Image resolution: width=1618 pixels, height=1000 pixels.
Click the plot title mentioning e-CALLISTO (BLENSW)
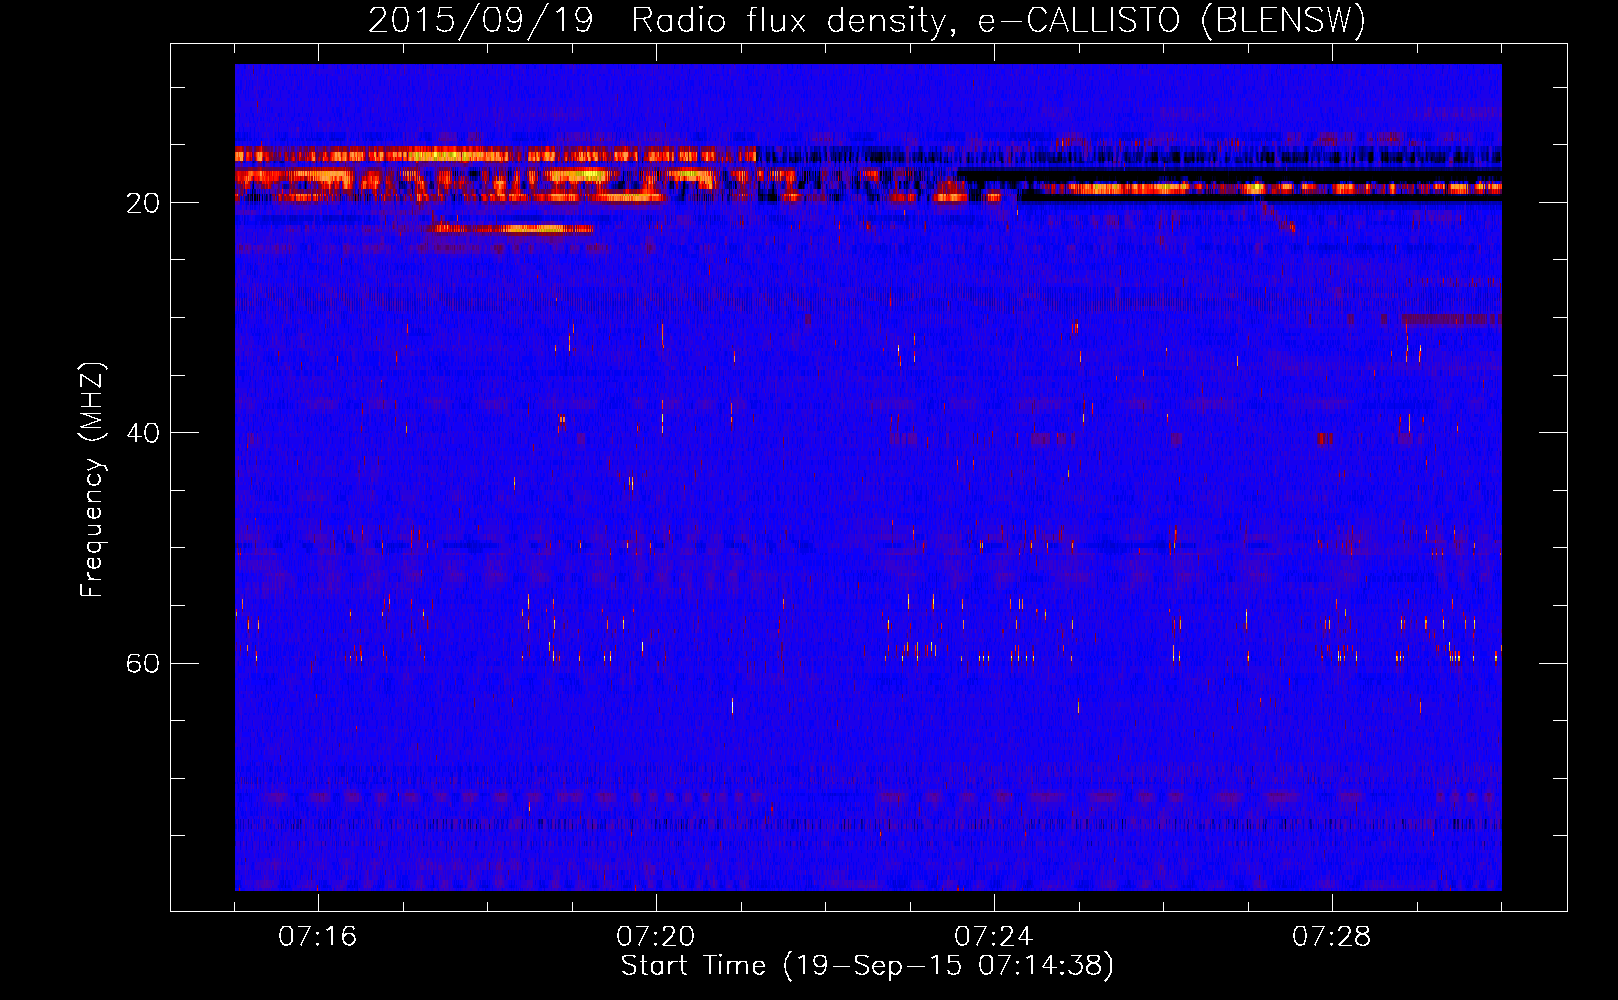click(x=867, y=20)
